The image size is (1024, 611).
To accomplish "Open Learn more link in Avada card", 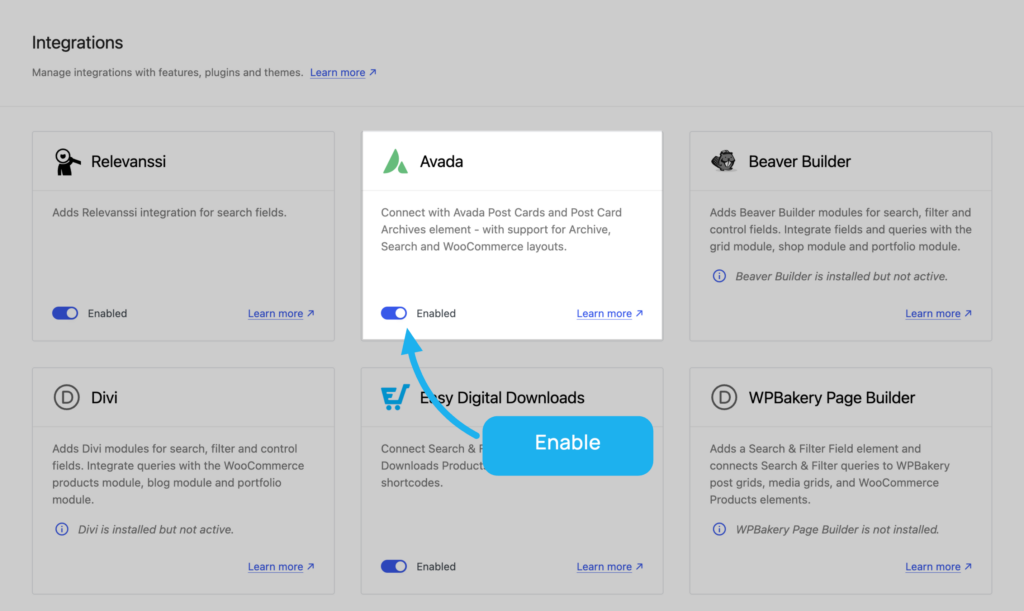I will coord(610,313).
